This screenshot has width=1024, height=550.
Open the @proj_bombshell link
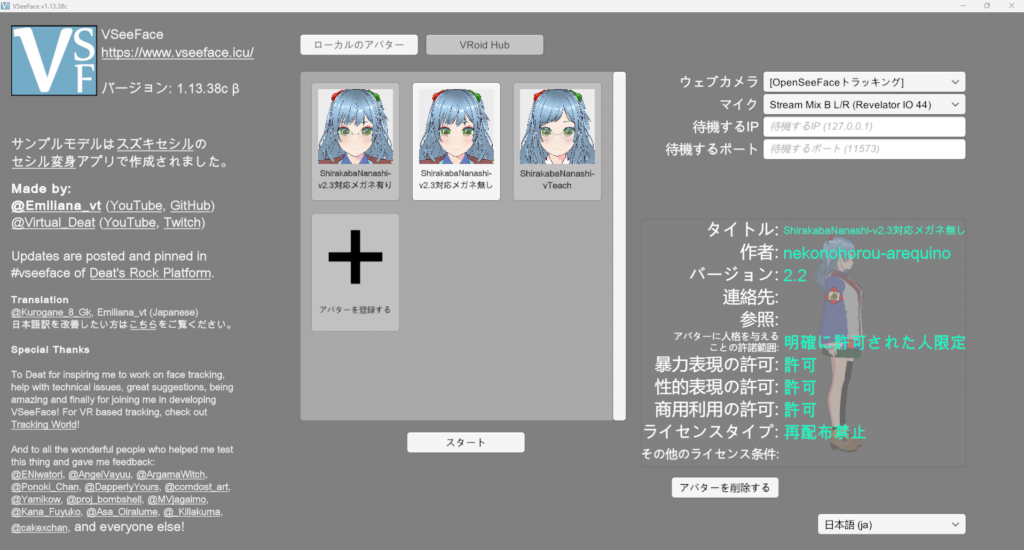coord(104,500)
